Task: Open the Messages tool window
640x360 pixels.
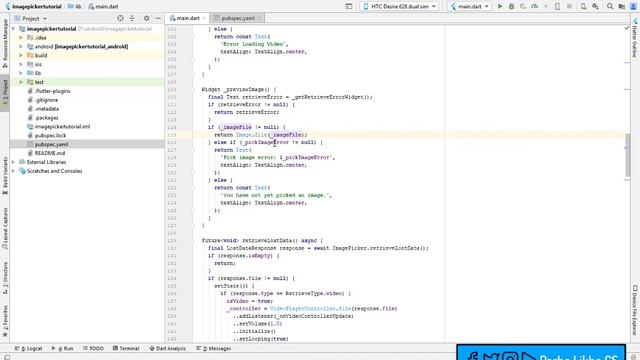Action: click(x=214, y=349)
